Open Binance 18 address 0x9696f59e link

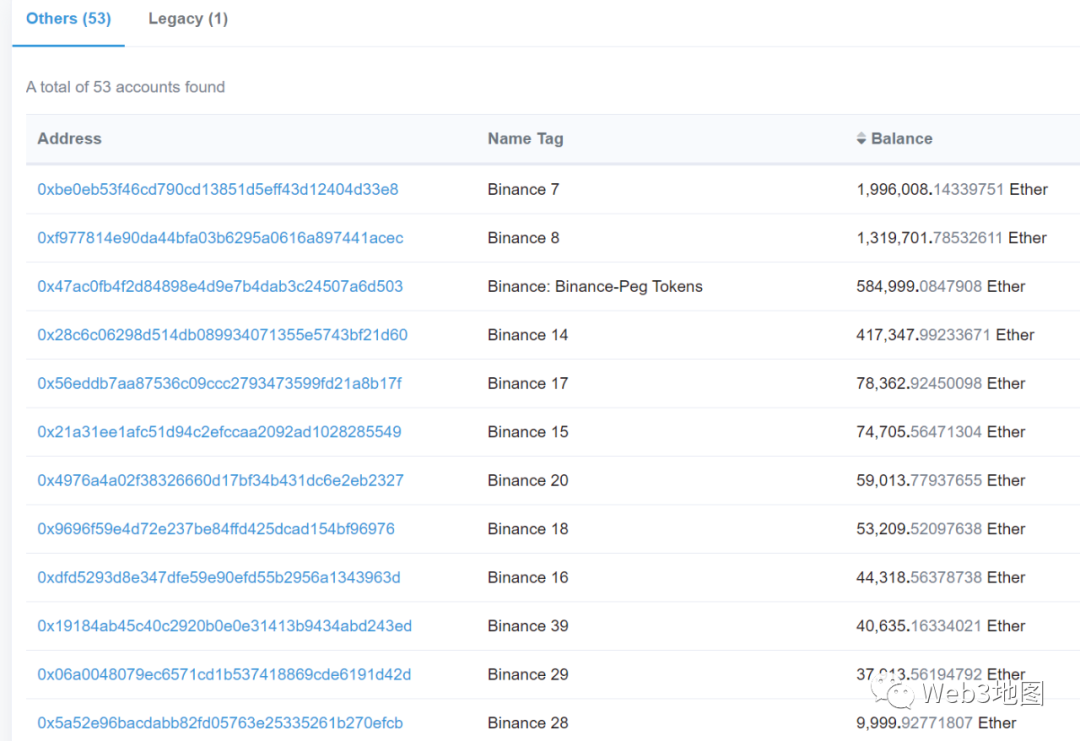pyautogui.click(x=216, y=529)
